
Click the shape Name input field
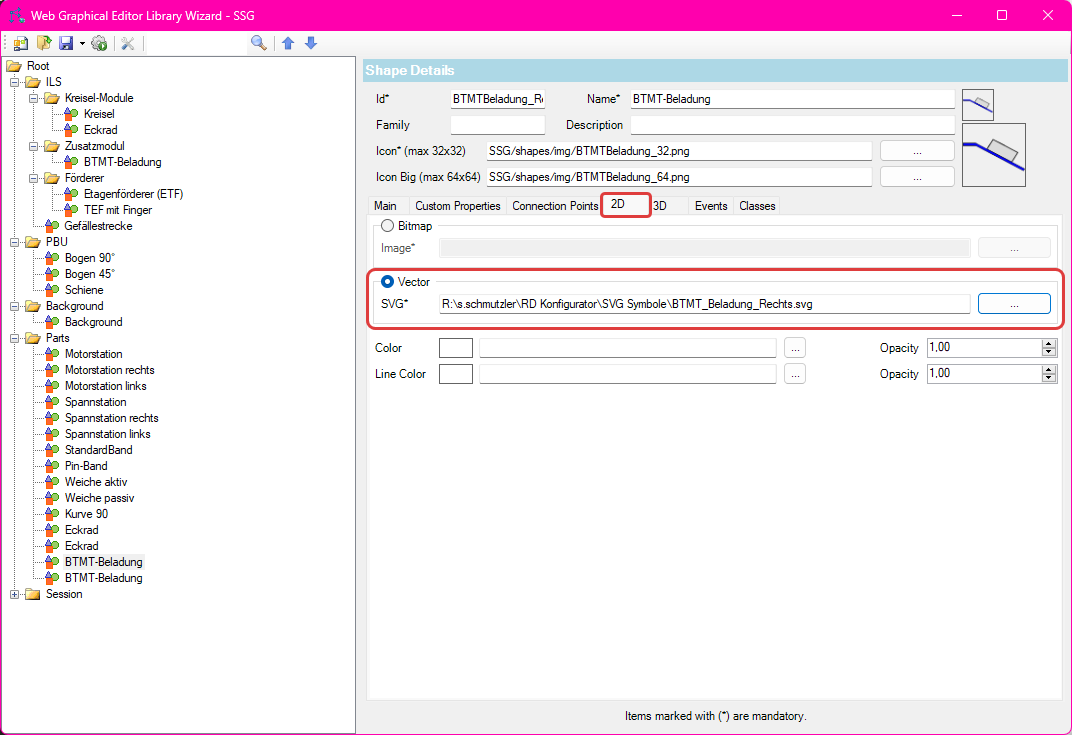(x=792, y=99)
